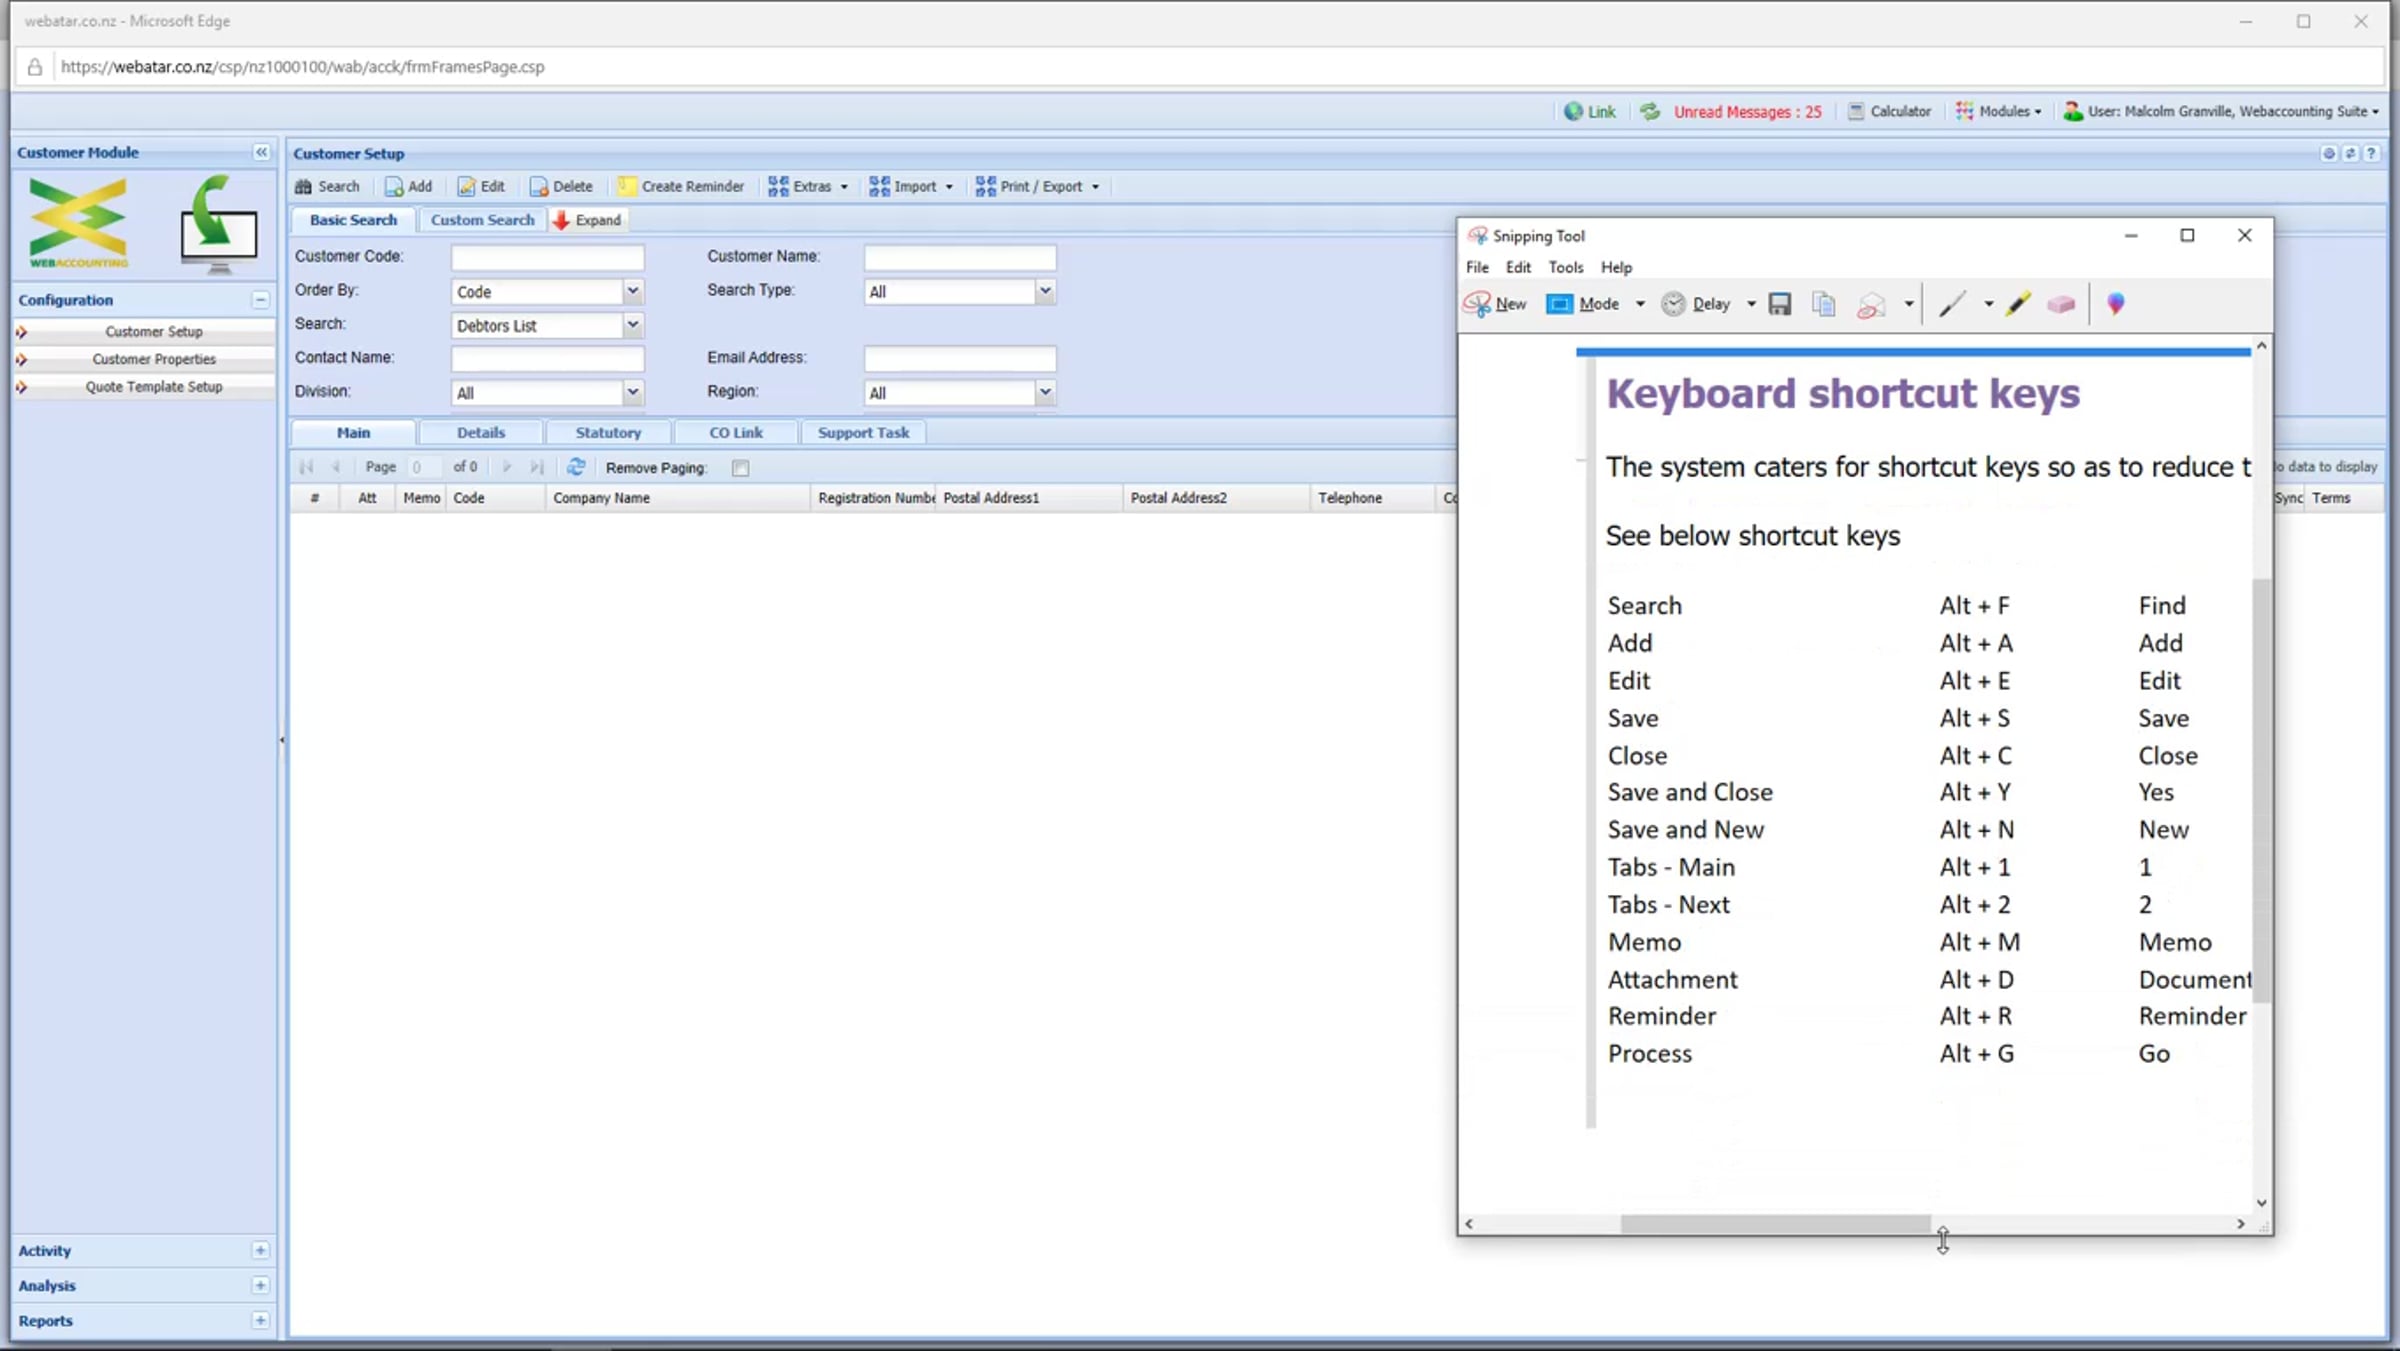Start a New snip in Snipping Tool
2400x1351 pixels.
click(x=1495, y=304)
